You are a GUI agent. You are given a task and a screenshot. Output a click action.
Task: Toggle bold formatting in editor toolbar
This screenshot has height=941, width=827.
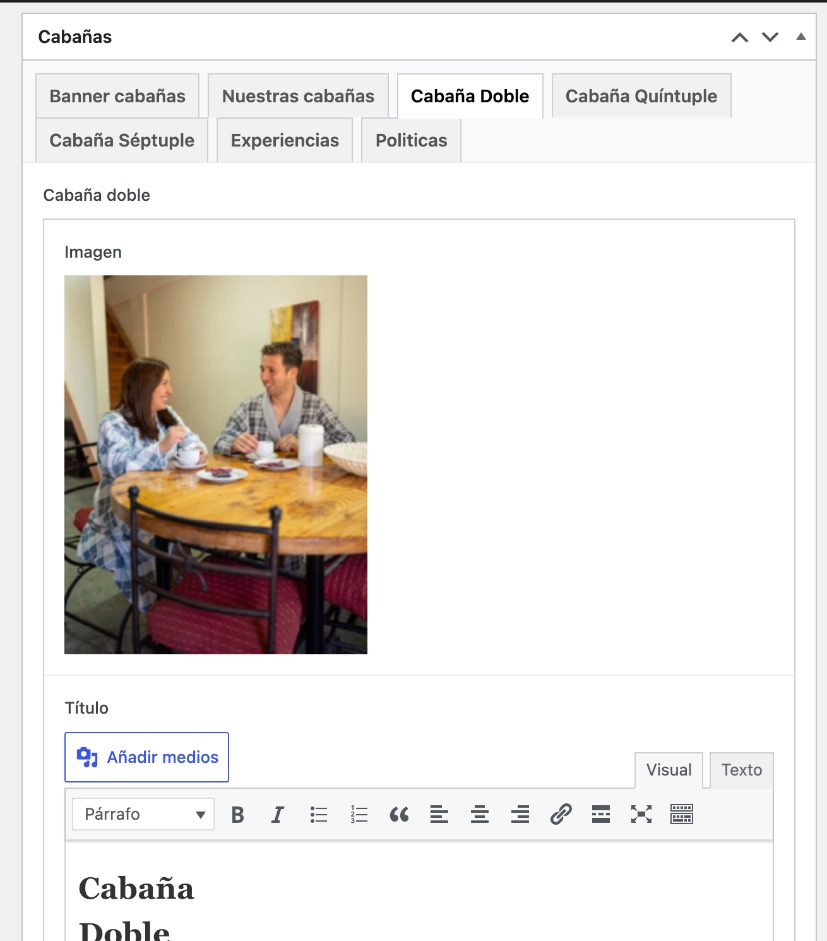[x=238, y=814]
